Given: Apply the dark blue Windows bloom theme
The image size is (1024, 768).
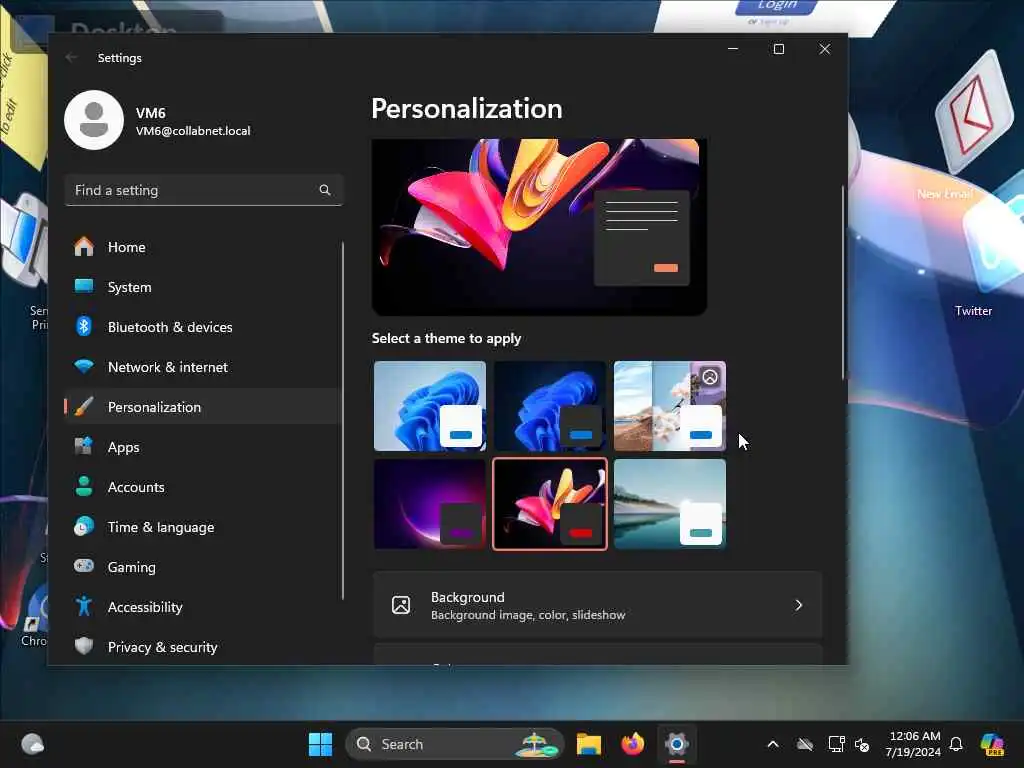Looking at the screenshot, I should coord(550,406).
